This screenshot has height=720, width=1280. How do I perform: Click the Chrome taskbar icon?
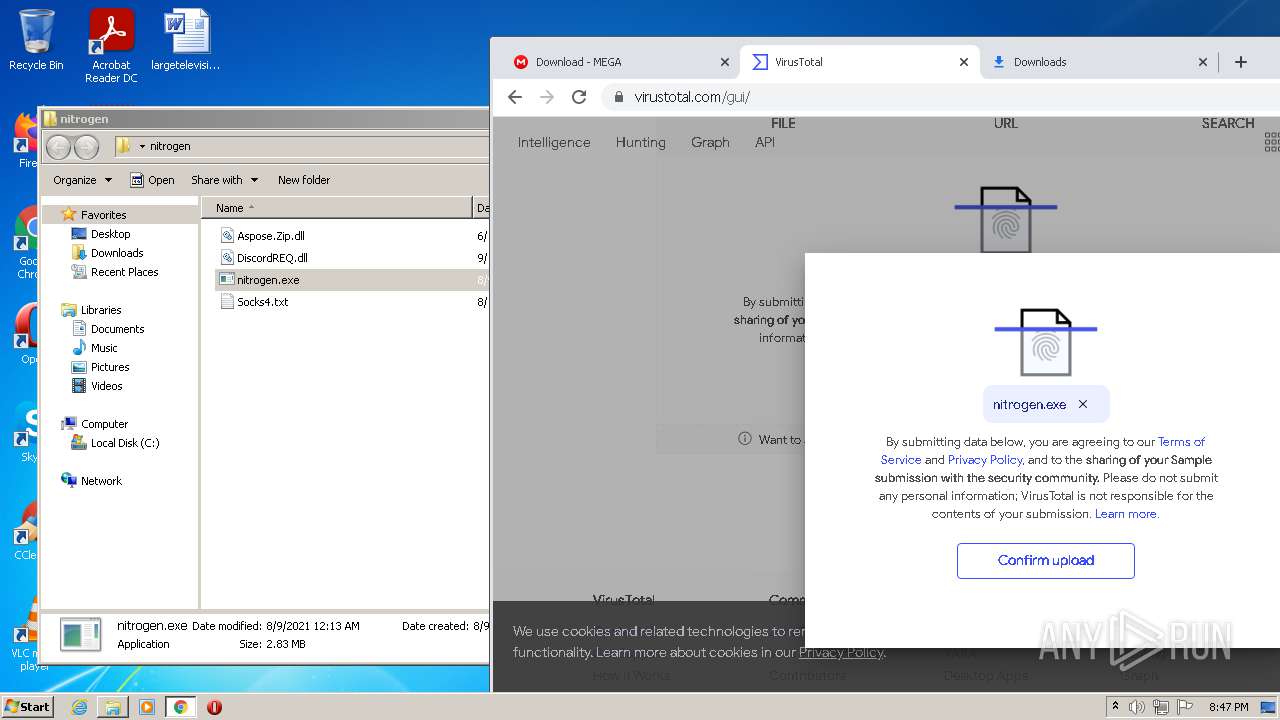point(181,707)
